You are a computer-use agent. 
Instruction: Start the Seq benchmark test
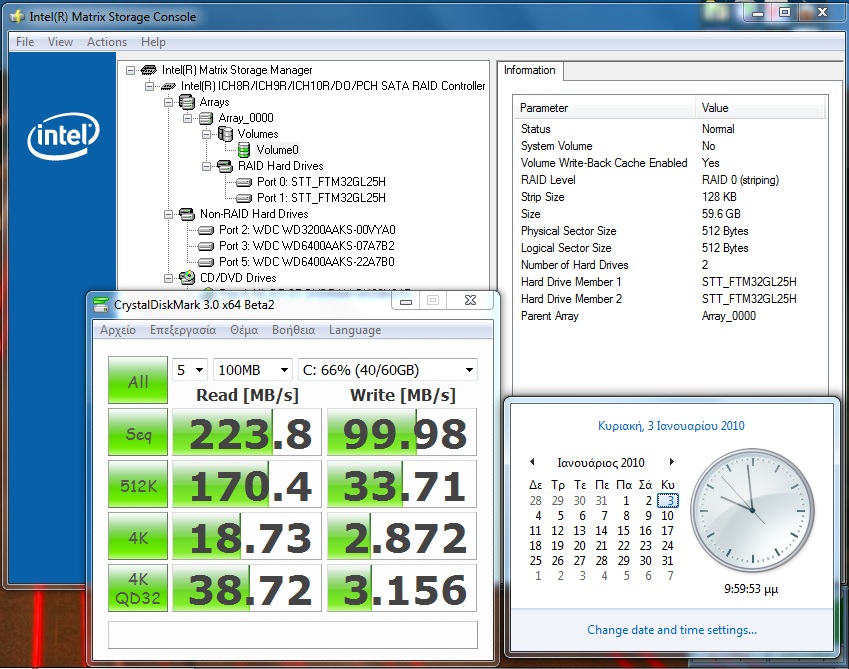point(138,432)
